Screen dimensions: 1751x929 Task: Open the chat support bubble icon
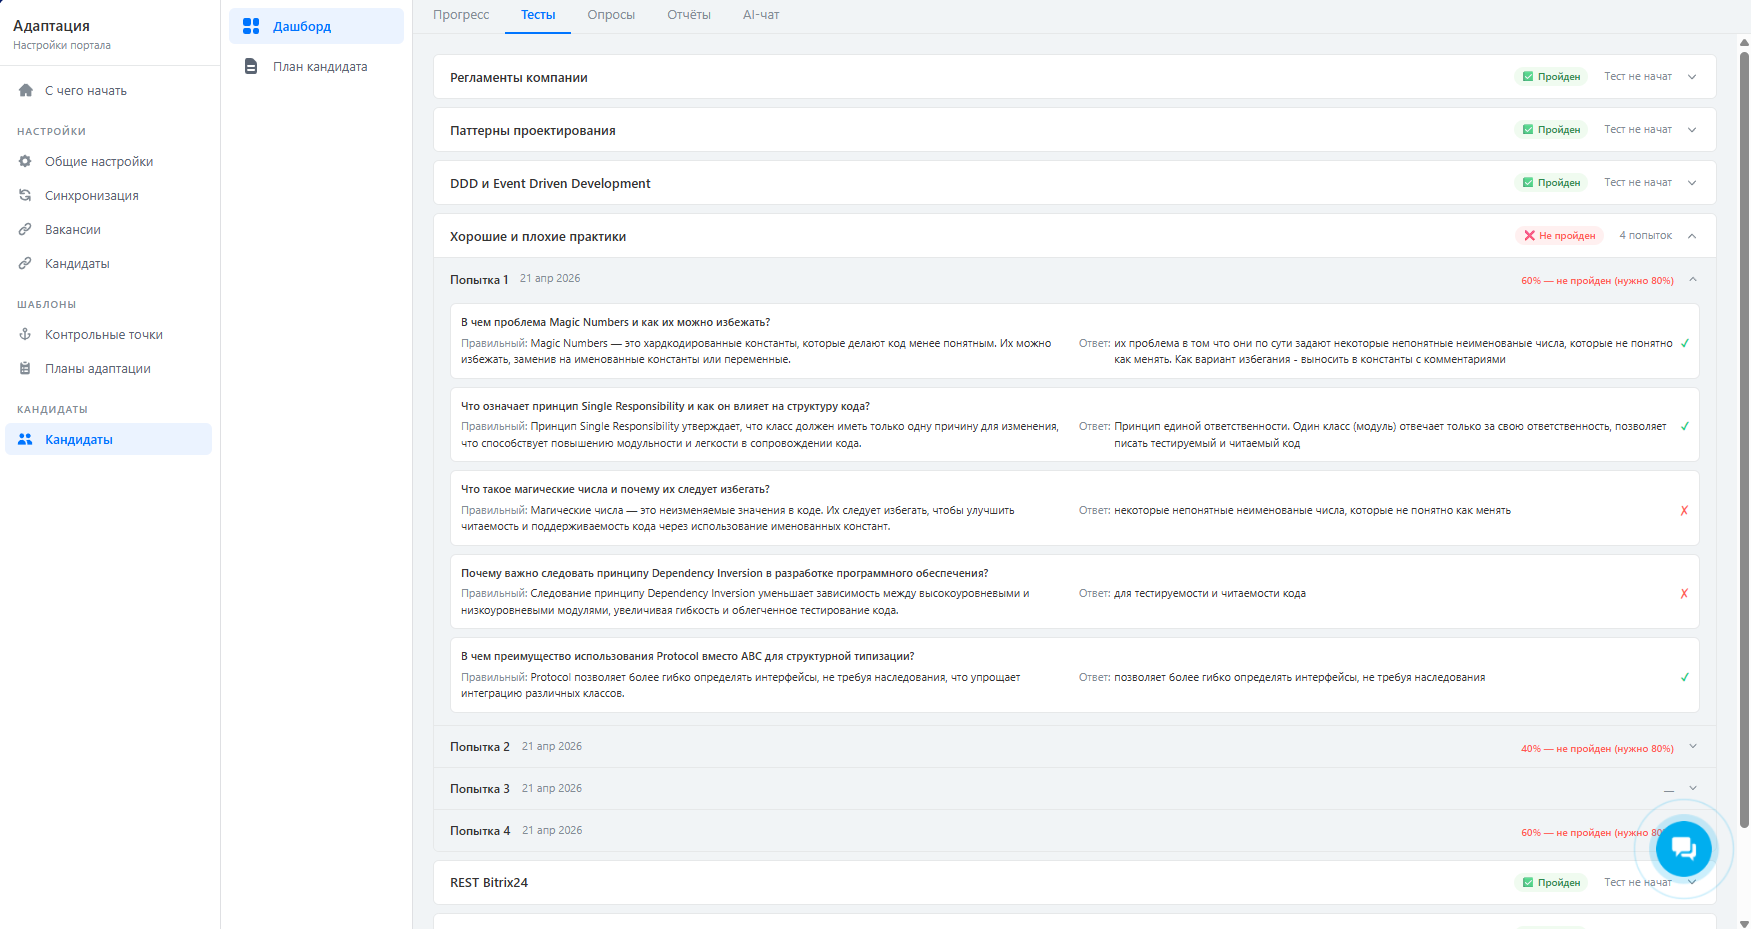point(1683,848)
